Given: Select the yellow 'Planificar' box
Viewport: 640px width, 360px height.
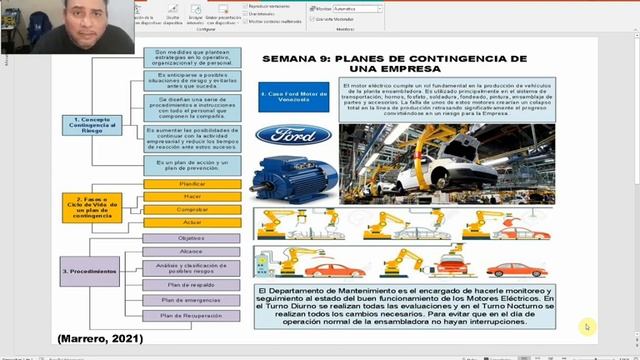Looking at the screenshot, I should pos(192,184).
